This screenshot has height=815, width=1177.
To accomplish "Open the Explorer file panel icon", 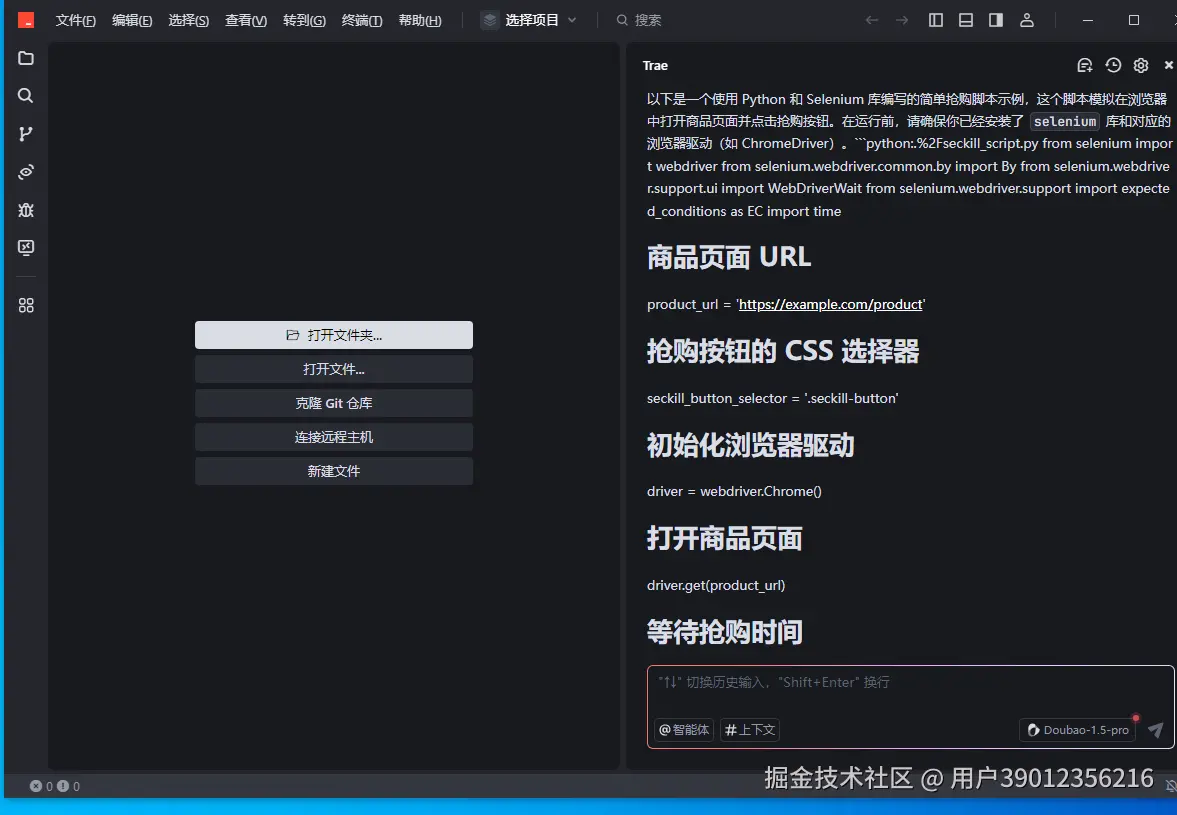I will [x=26, y=59].
